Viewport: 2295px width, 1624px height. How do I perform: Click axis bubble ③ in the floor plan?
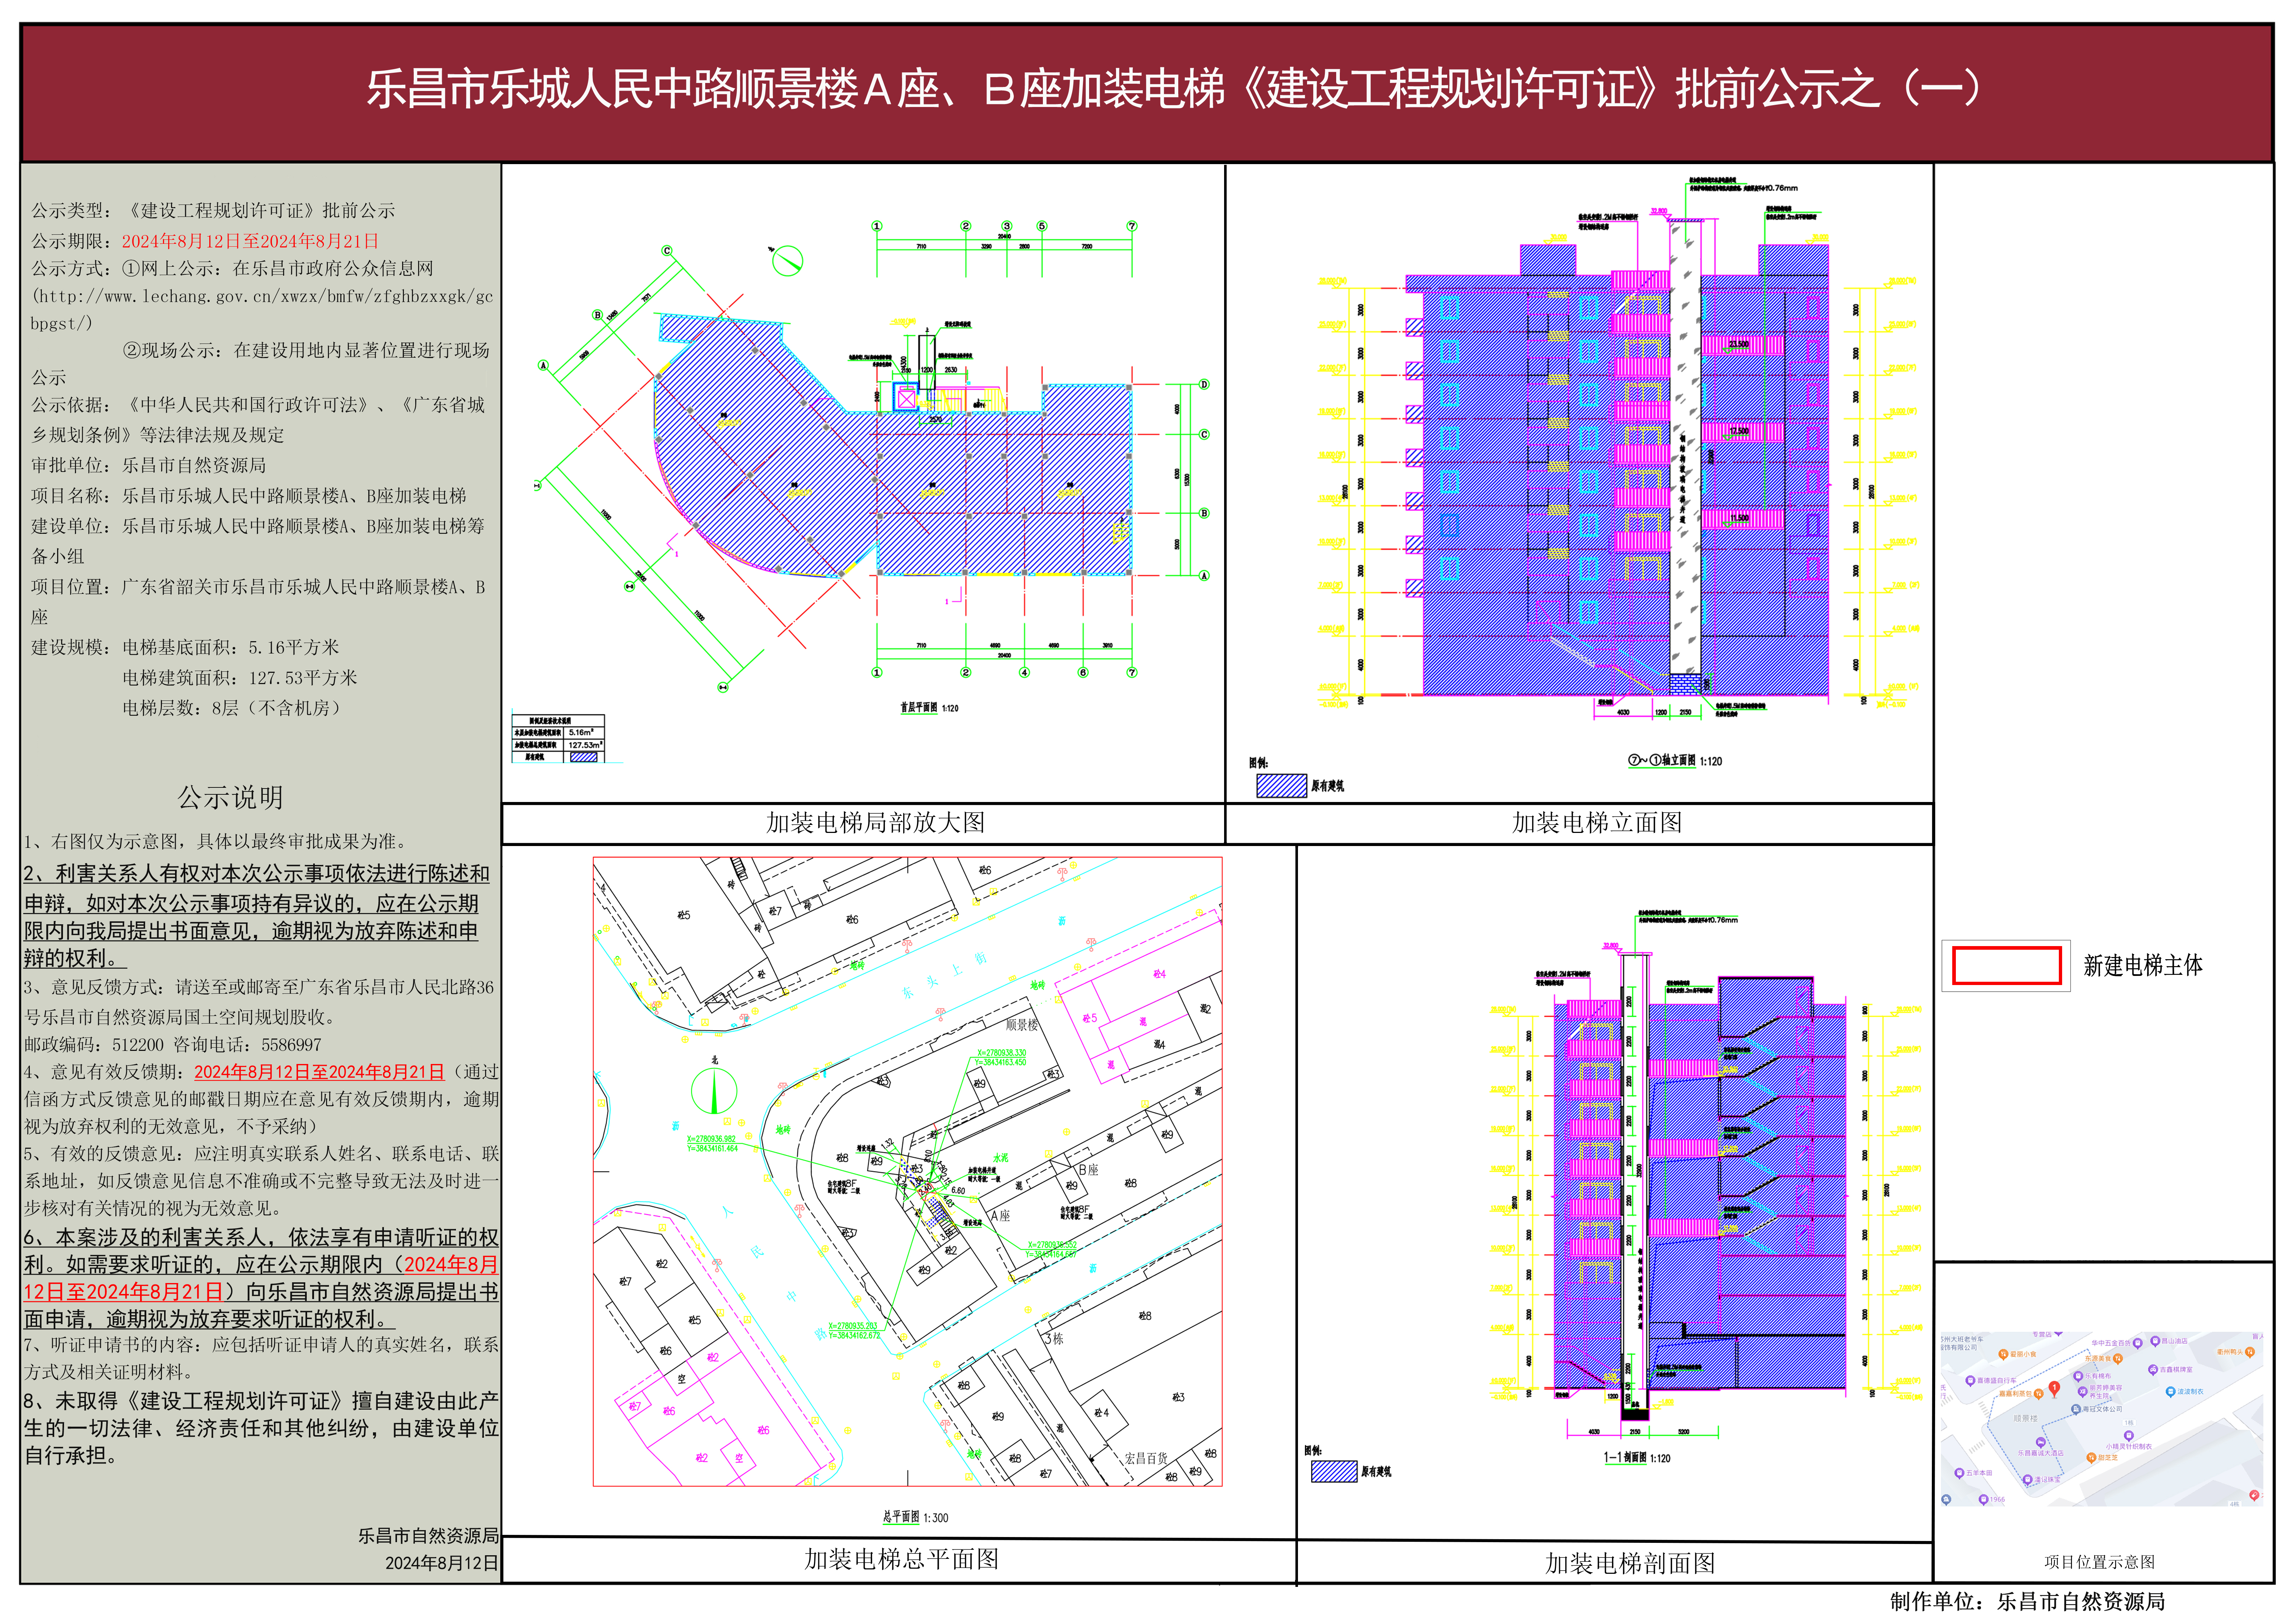click(1006, 226)
